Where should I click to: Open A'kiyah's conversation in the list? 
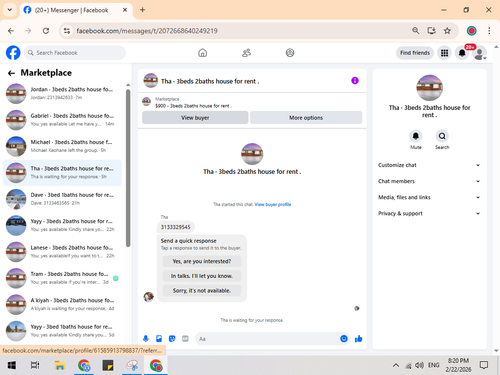tap(62, 304)
